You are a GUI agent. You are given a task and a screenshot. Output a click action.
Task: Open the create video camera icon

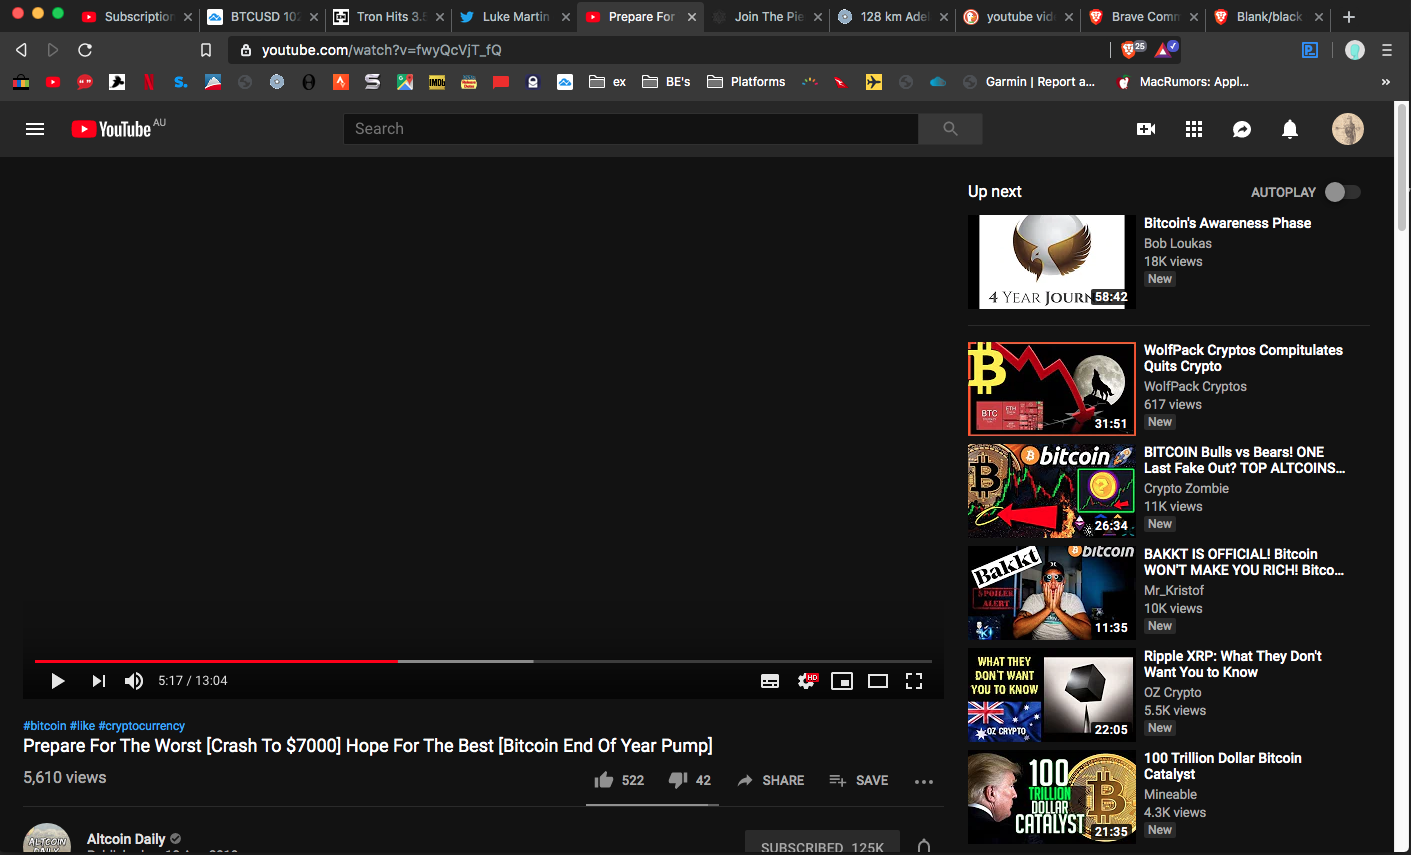pos(1146,129)
